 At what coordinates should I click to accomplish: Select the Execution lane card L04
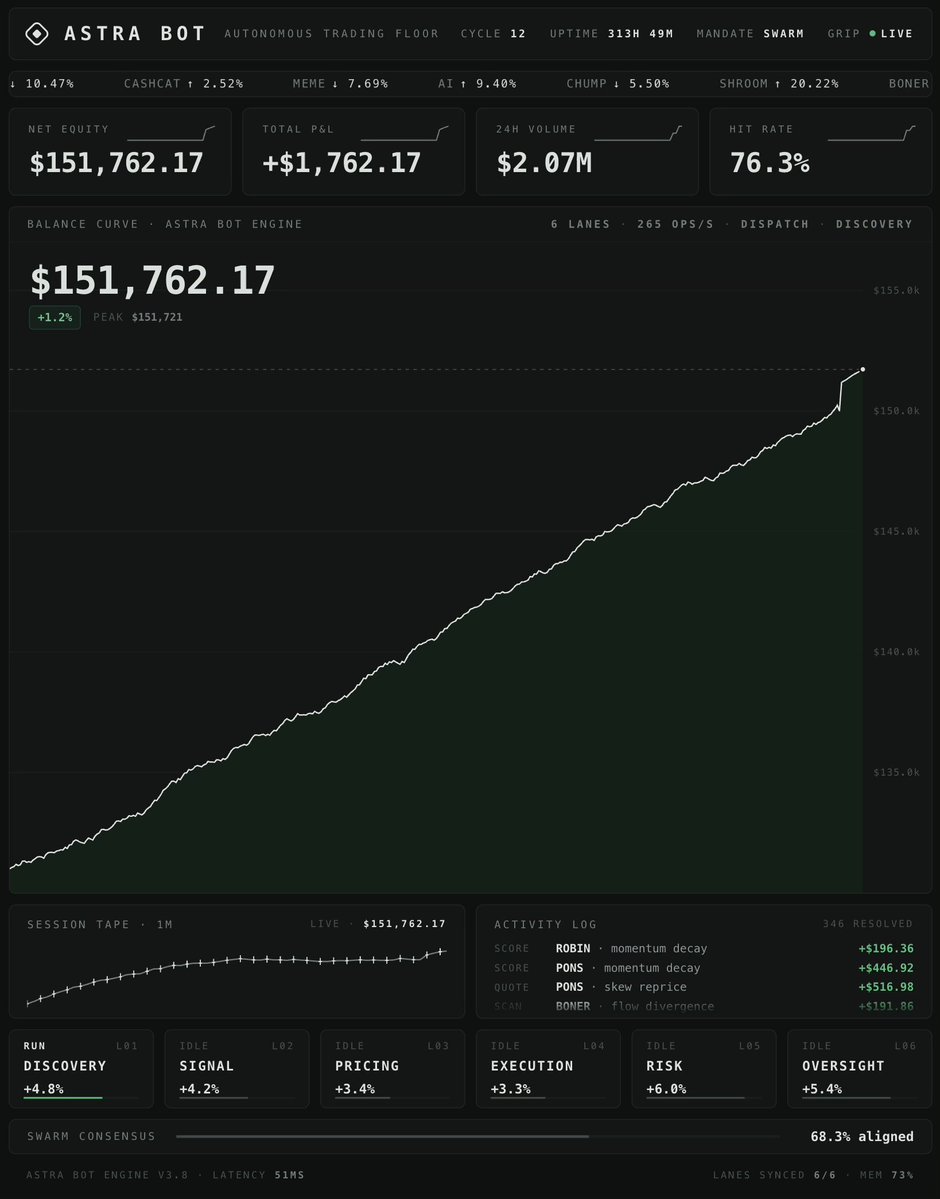548,1068
